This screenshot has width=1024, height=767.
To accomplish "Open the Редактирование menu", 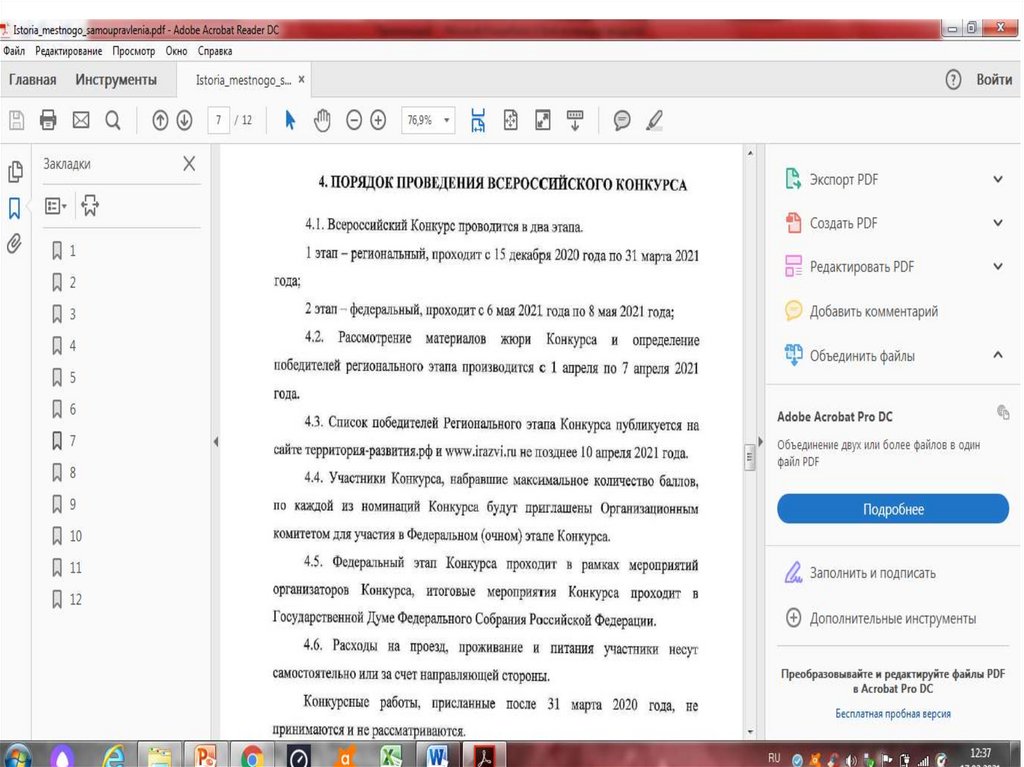I will point(68,51).
